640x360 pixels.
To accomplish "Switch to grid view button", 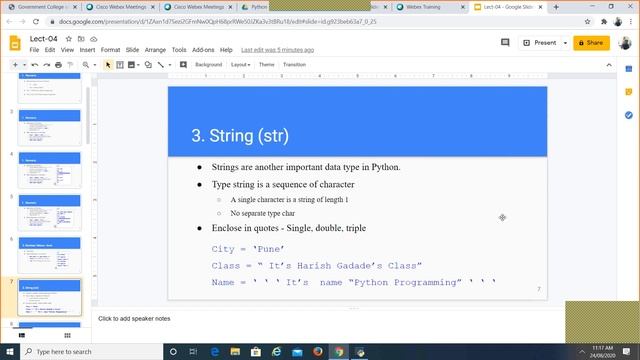I will [67, 336].
